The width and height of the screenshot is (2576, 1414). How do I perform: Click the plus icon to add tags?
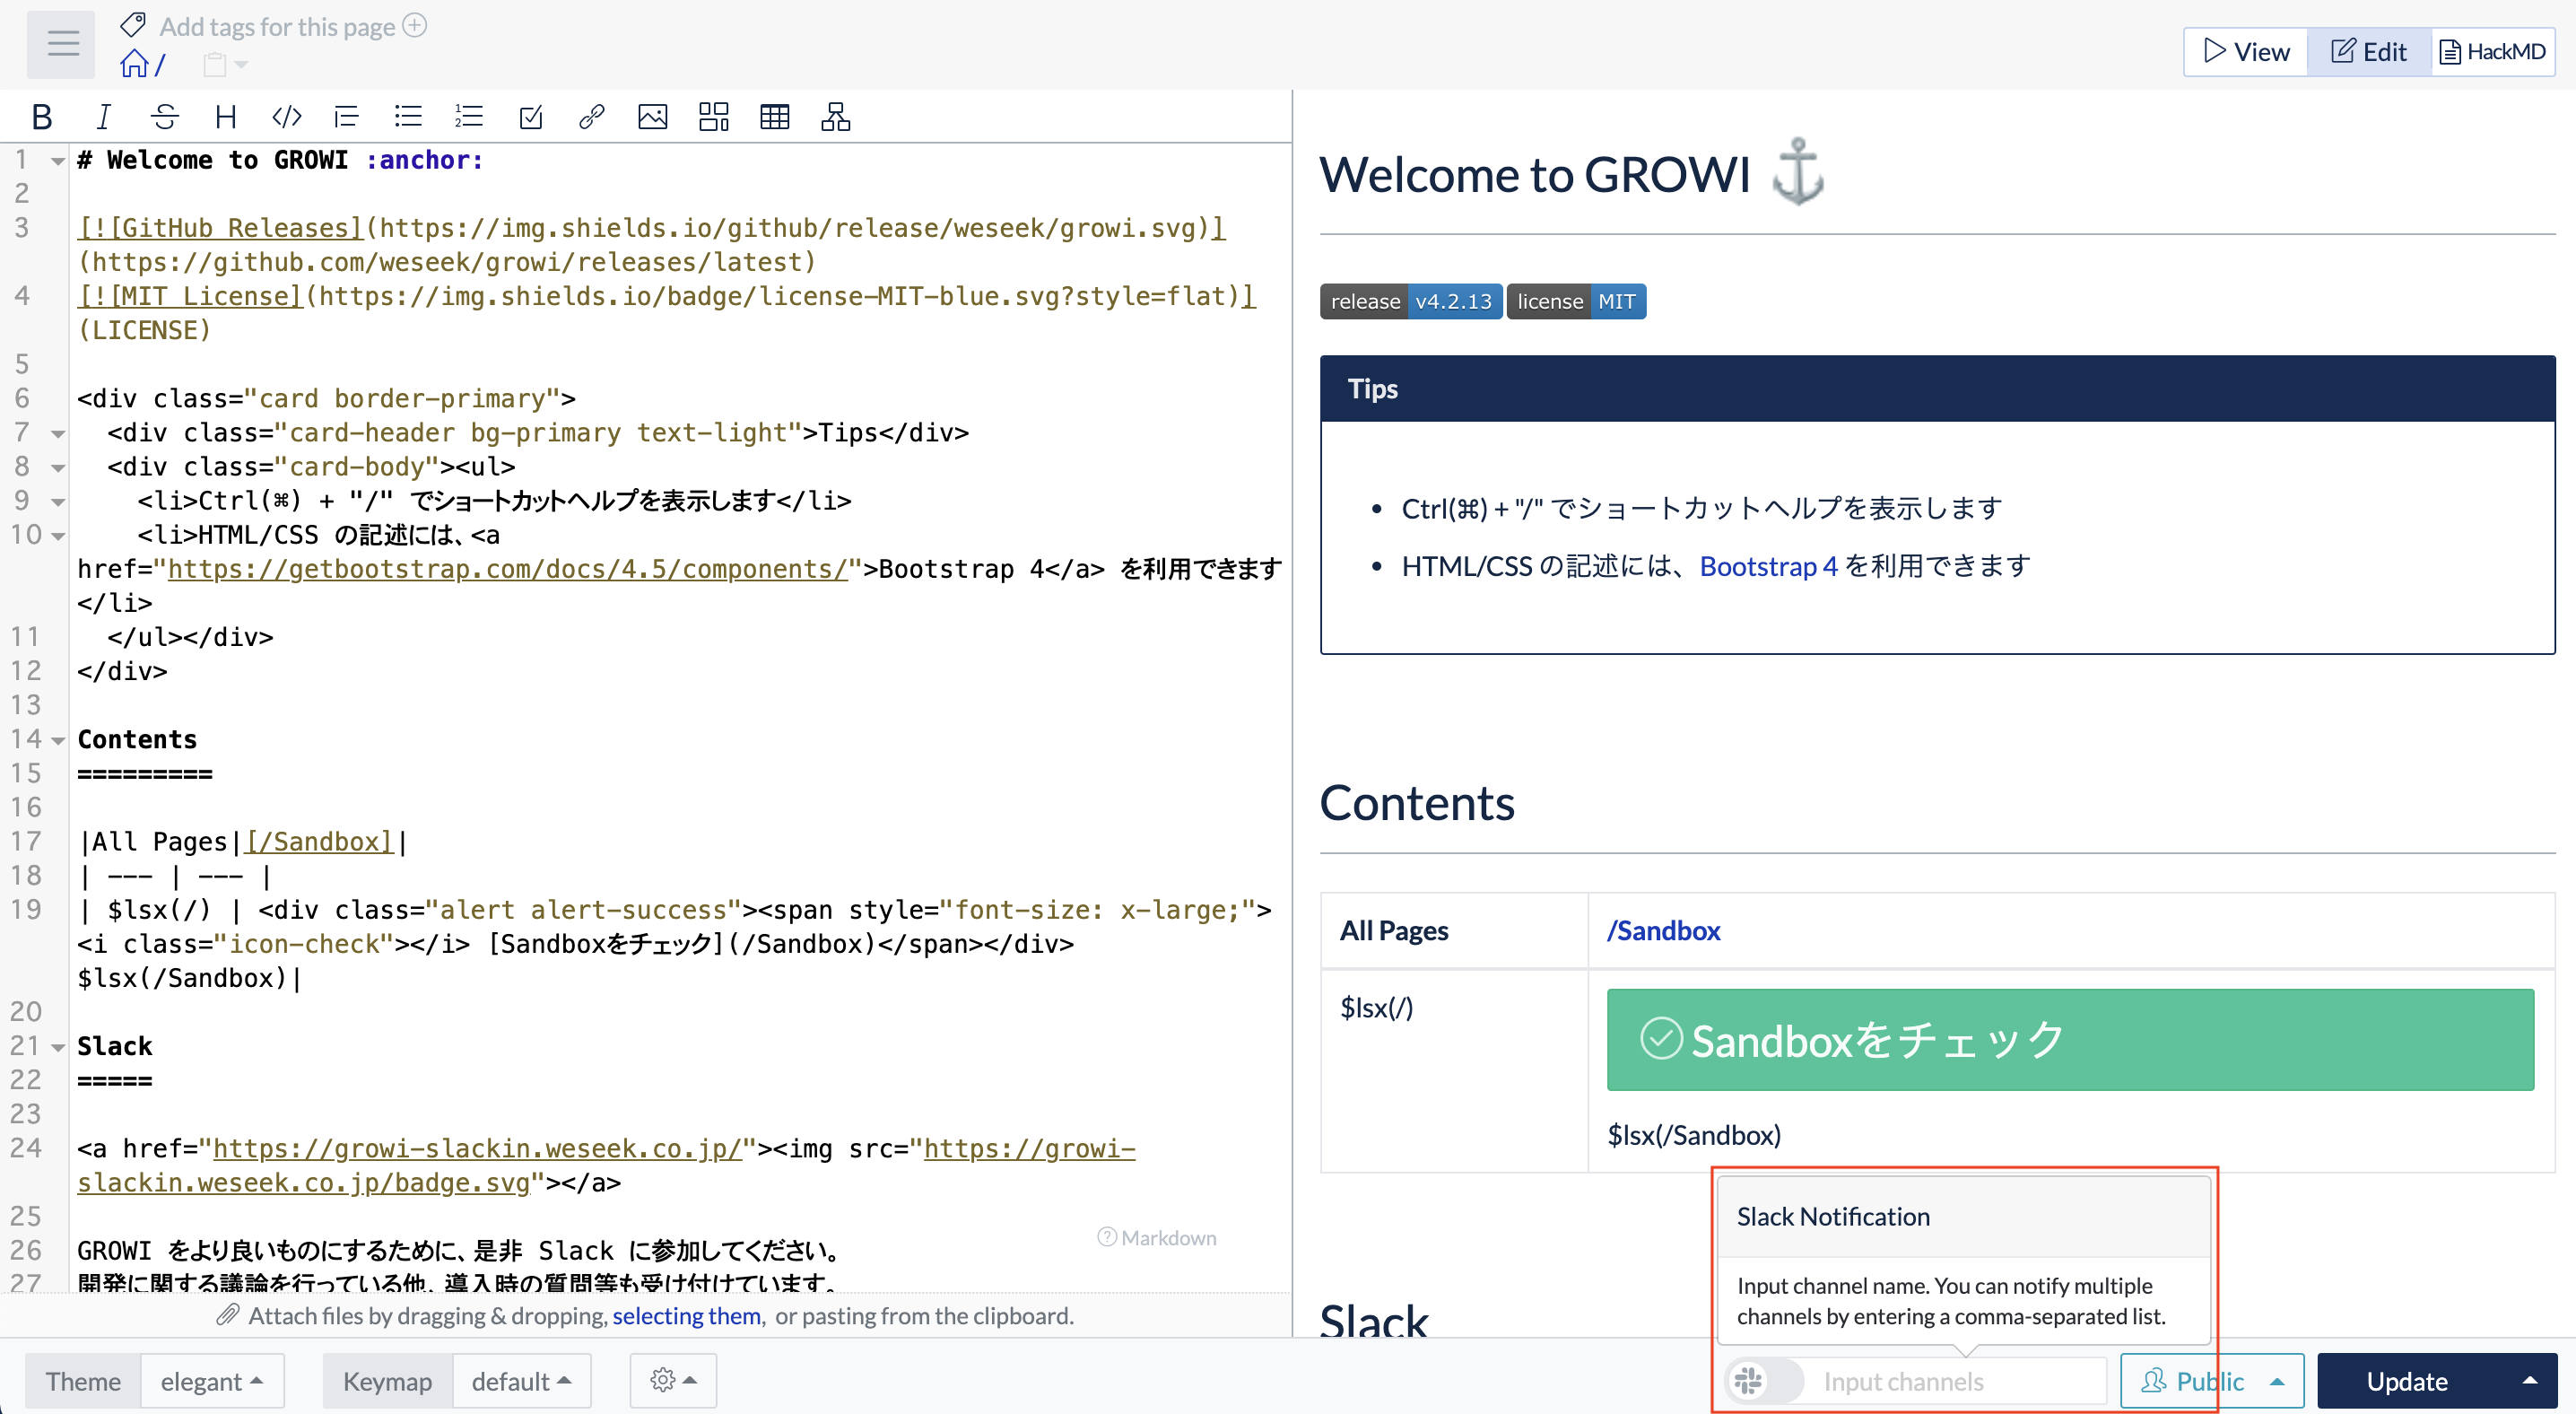(x=415, y=25)
